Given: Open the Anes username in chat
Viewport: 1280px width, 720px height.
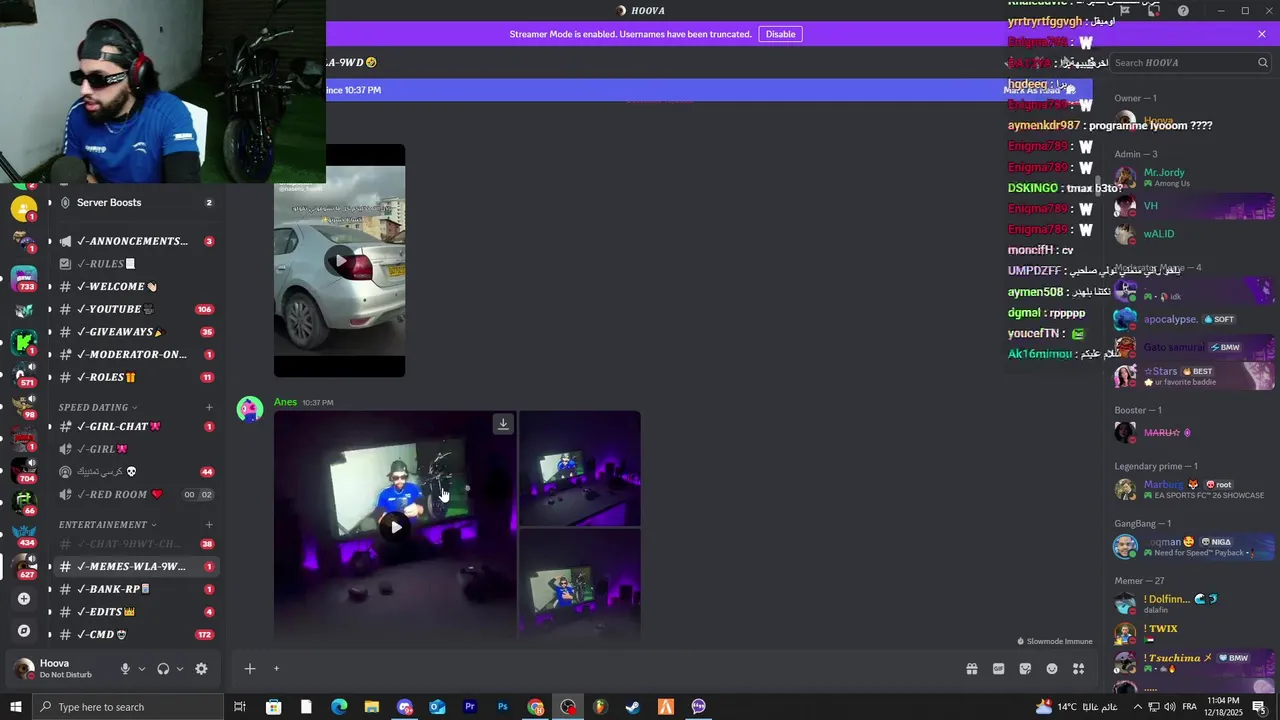Looking at the screenshot, I should coord(285,402).
